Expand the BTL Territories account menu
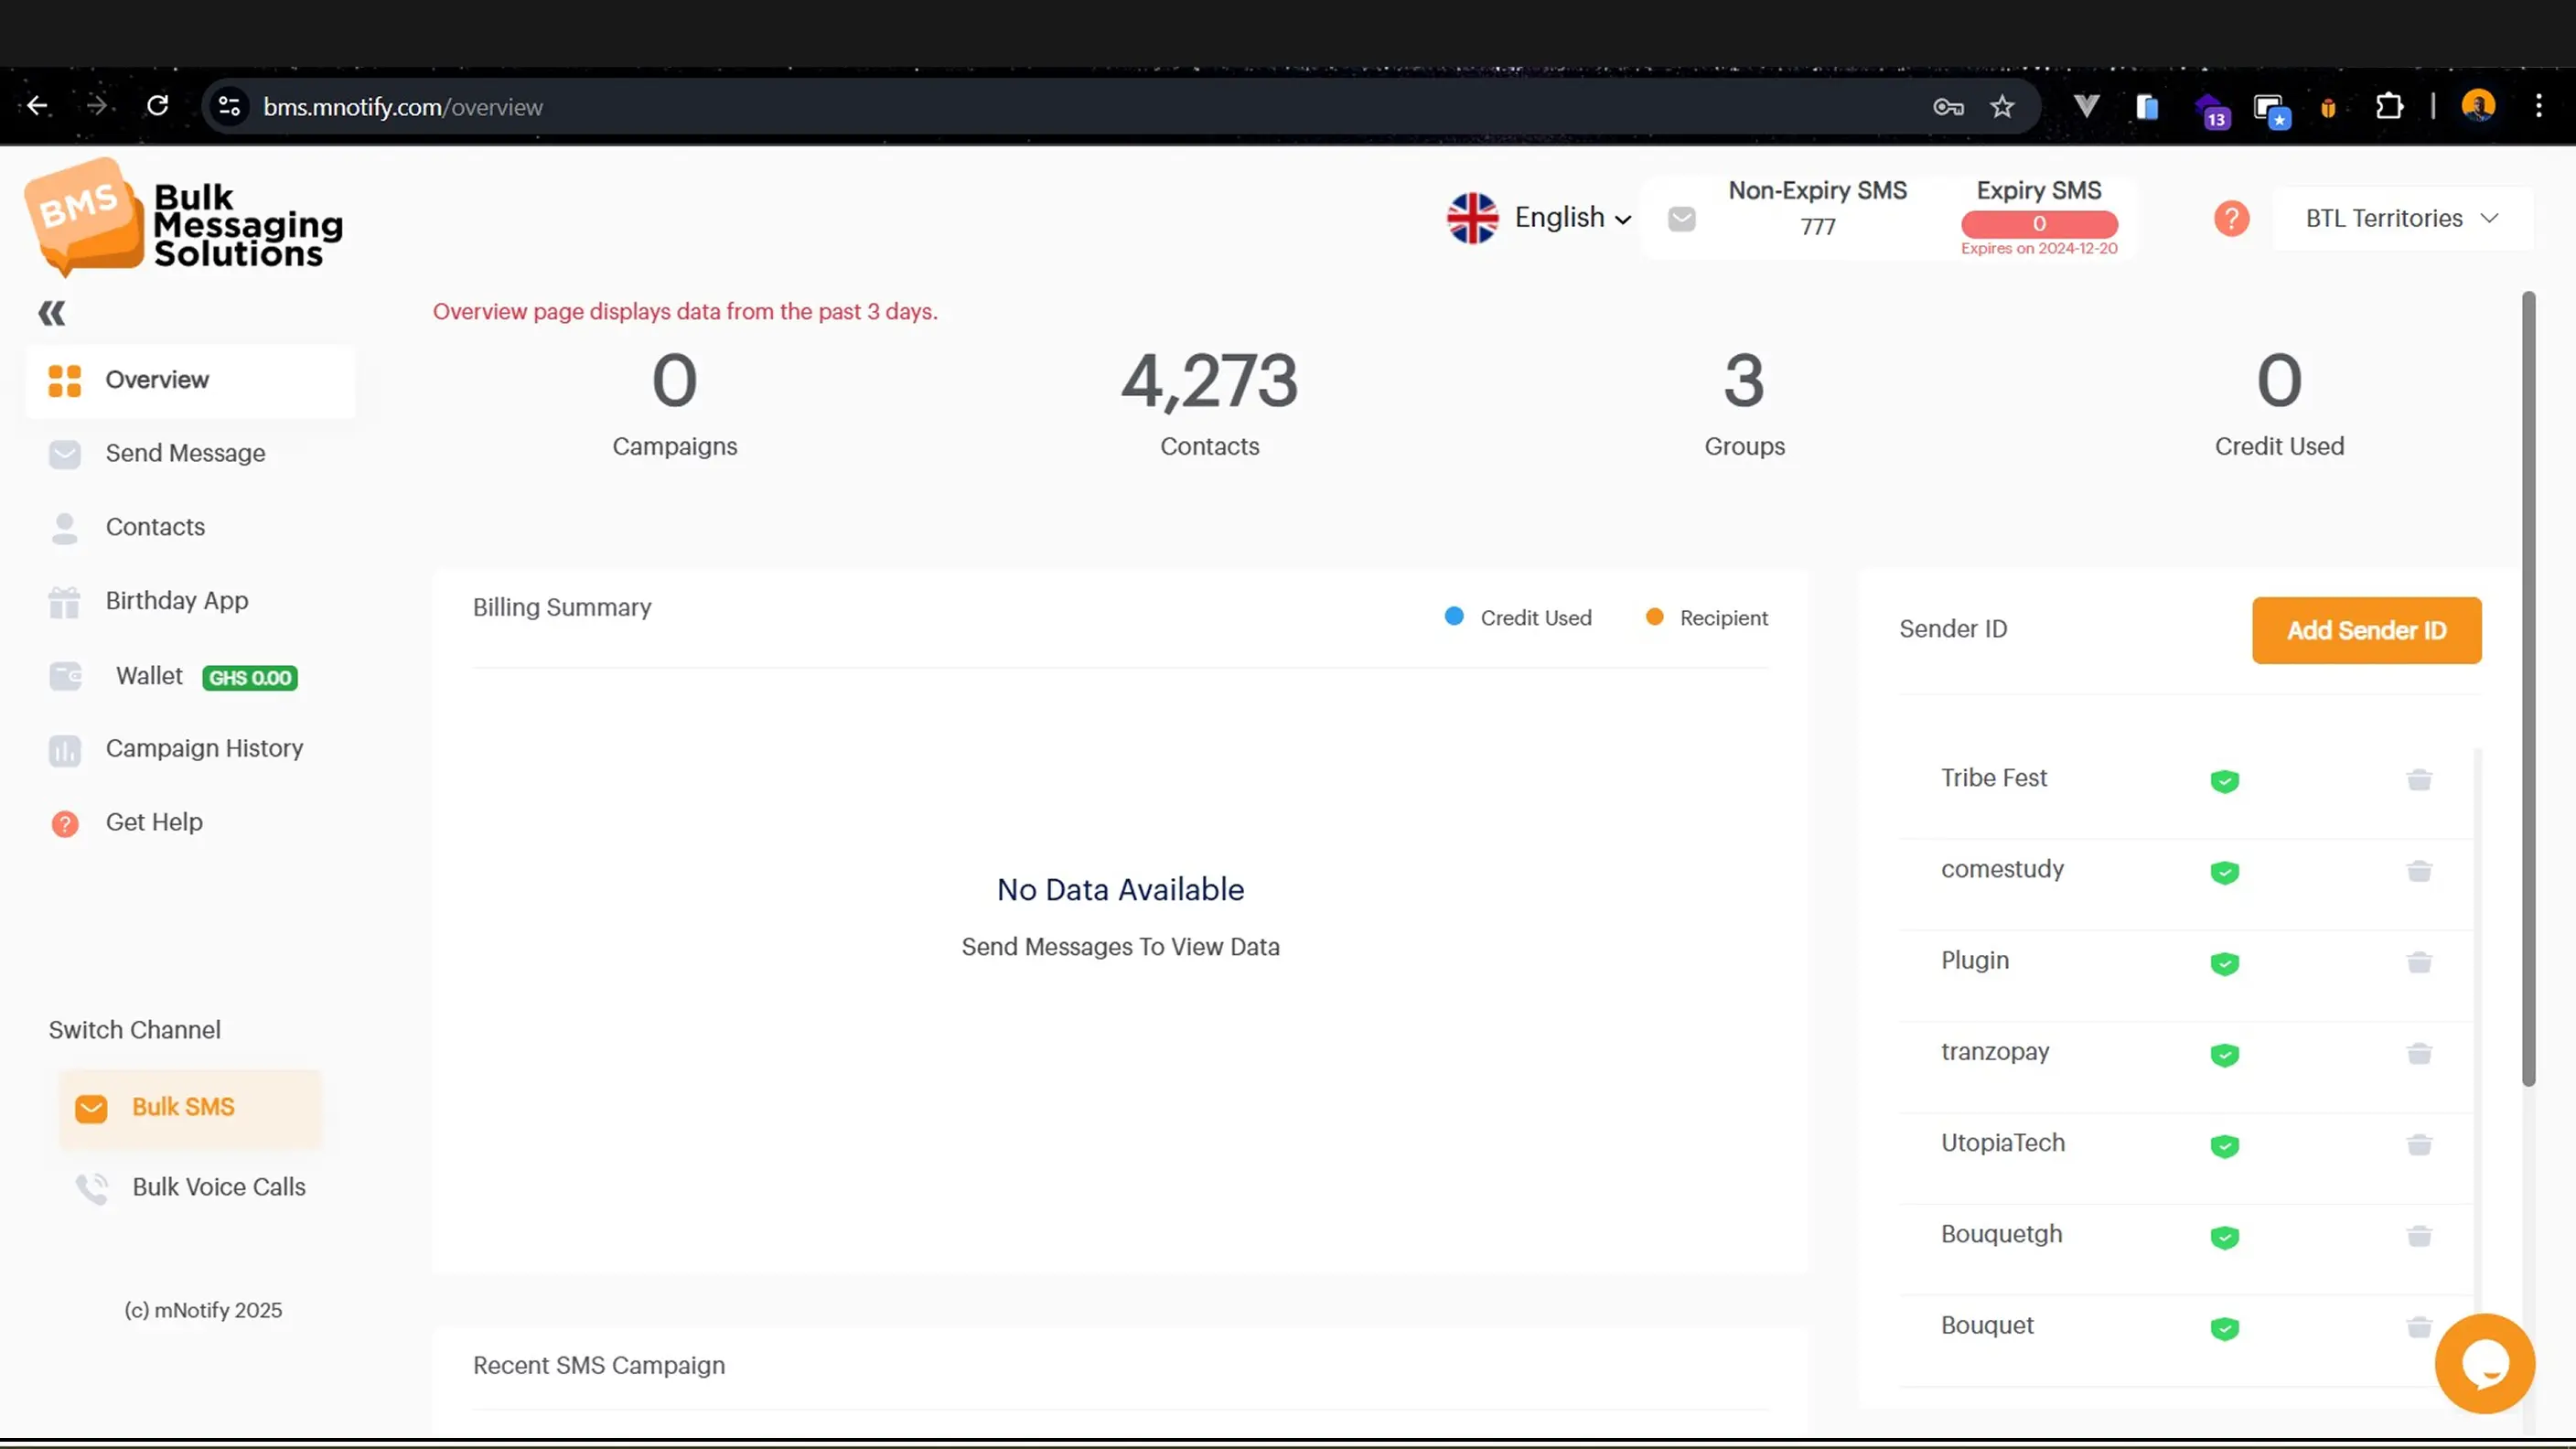Screen dimensions: 2576x1449 [x=2400, y=218]
